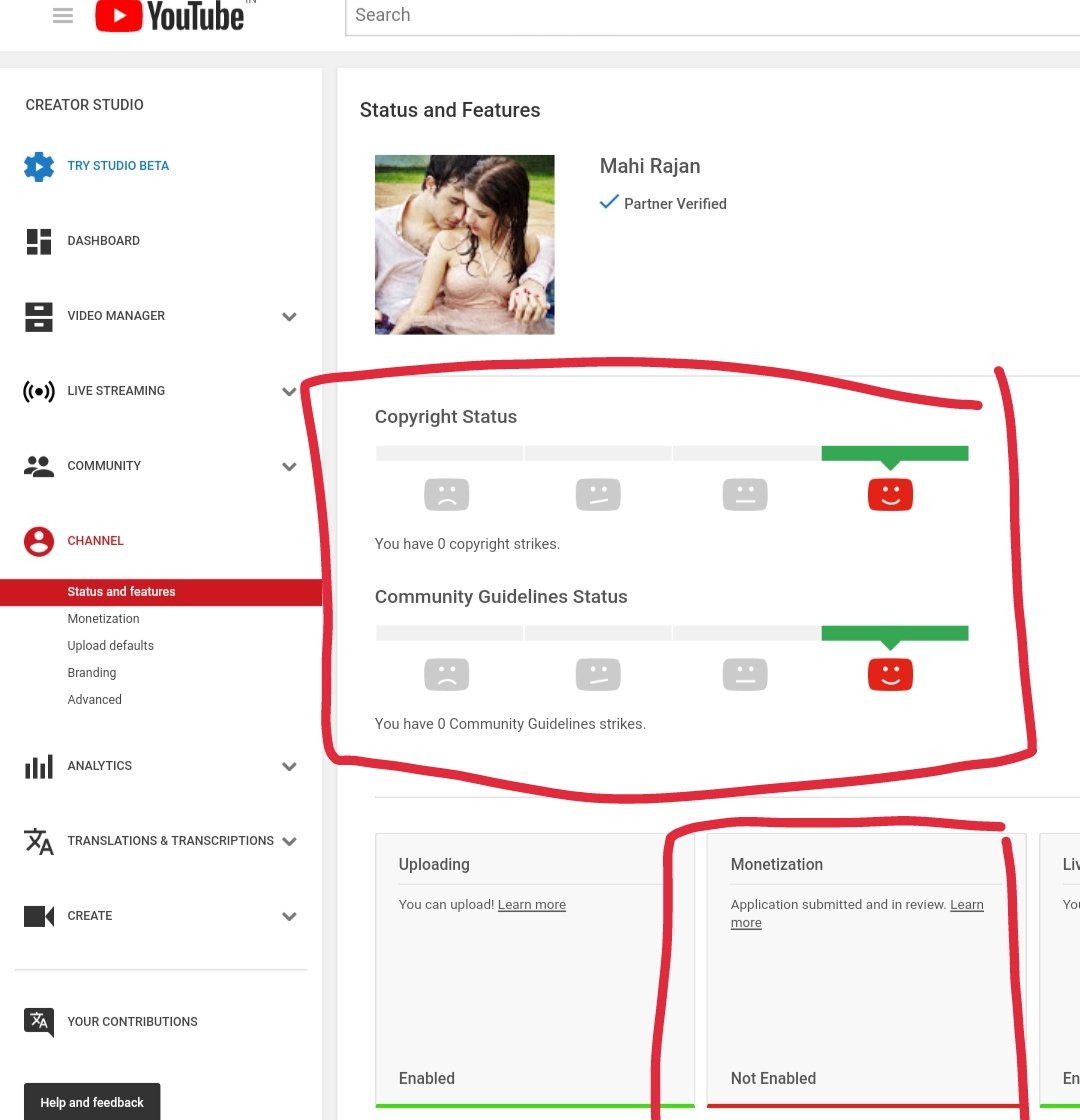Click Learn more link in Uploading card

[x=531, y=904]
